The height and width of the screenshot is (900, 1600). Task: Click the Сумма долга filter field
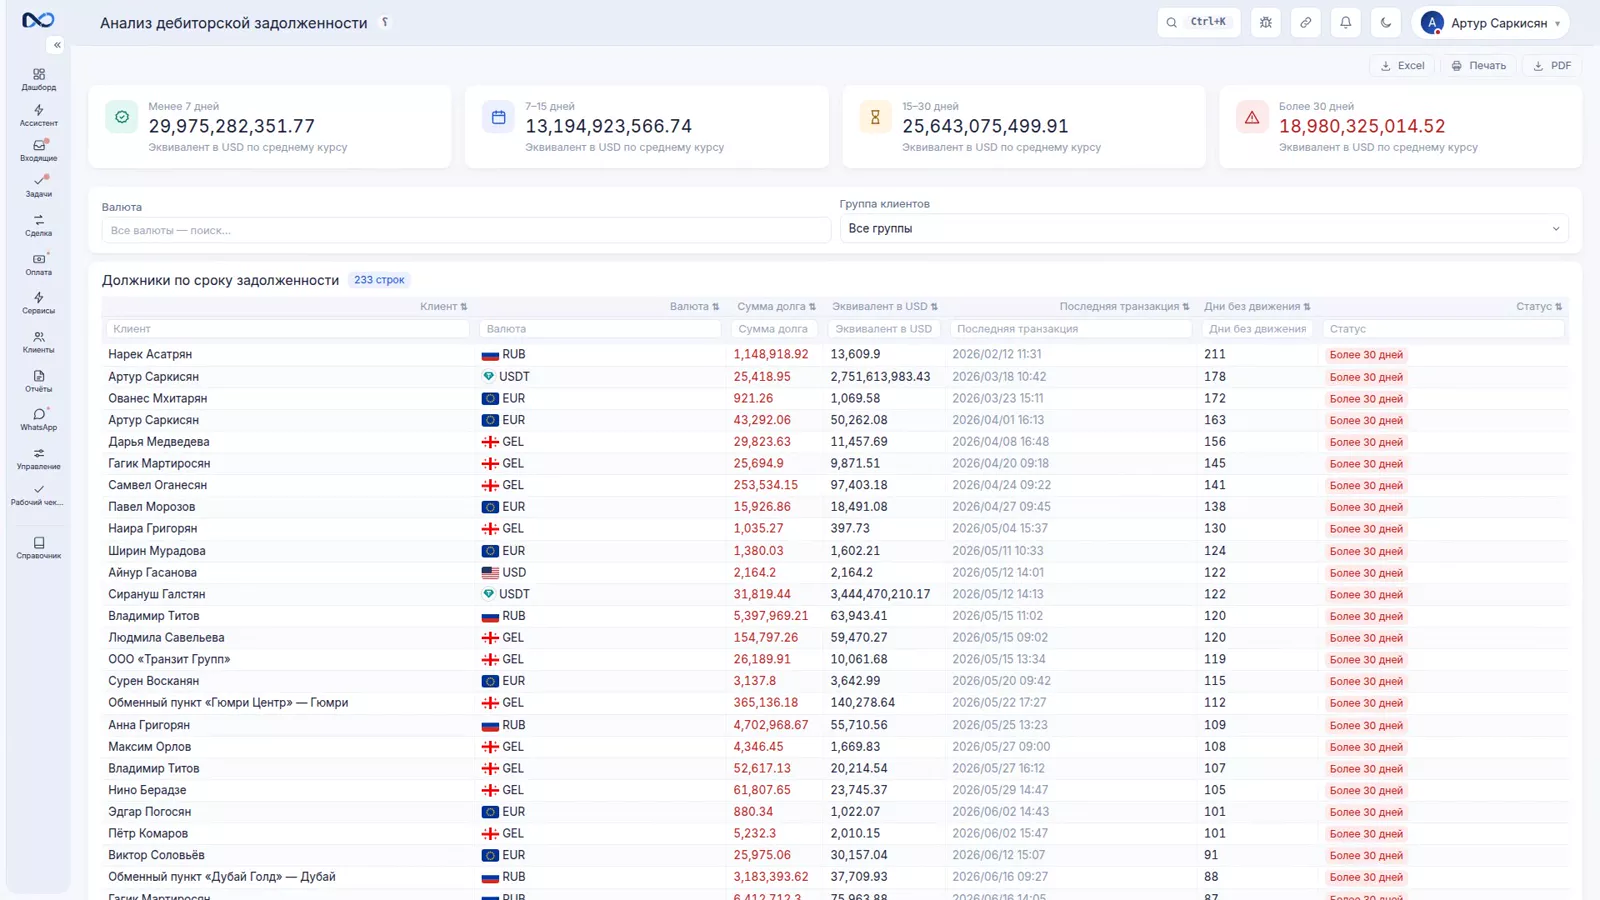pos(774,329)
